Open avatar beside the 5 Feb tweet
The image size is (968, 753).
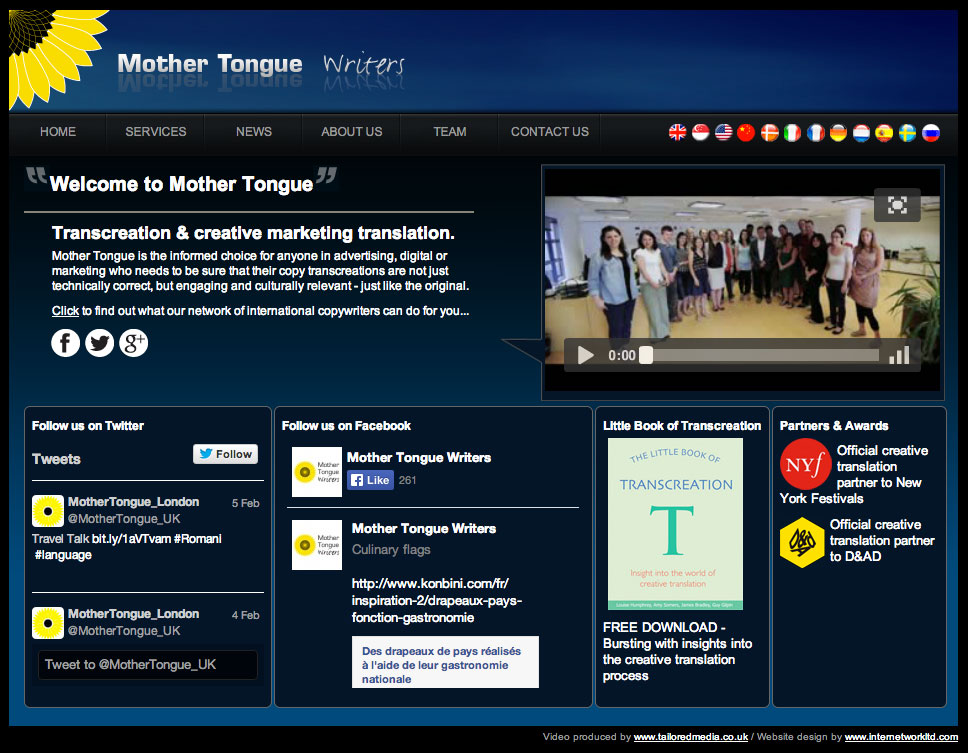(48, 510)
